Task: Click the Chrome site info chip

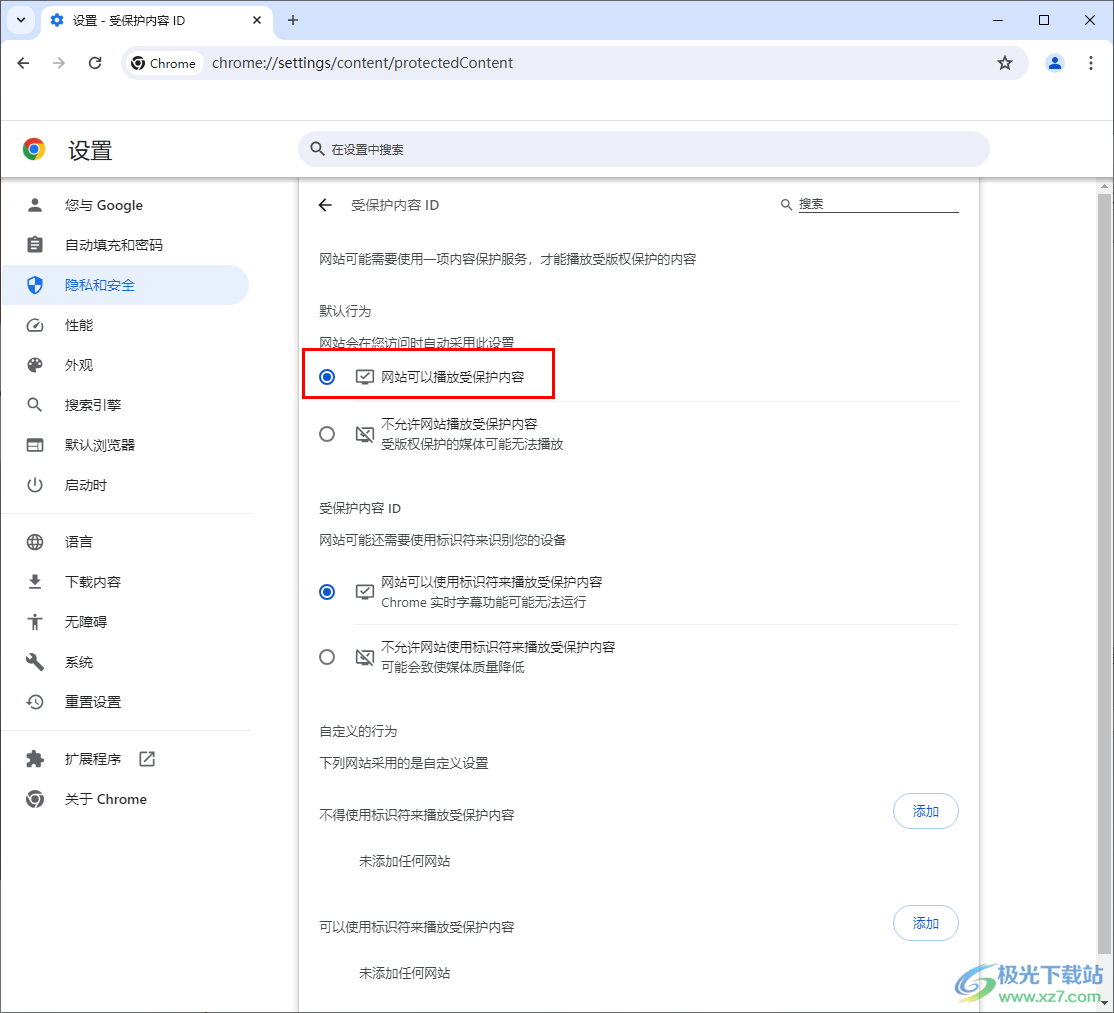Action: pyautogui.click(x=164, y=63)
